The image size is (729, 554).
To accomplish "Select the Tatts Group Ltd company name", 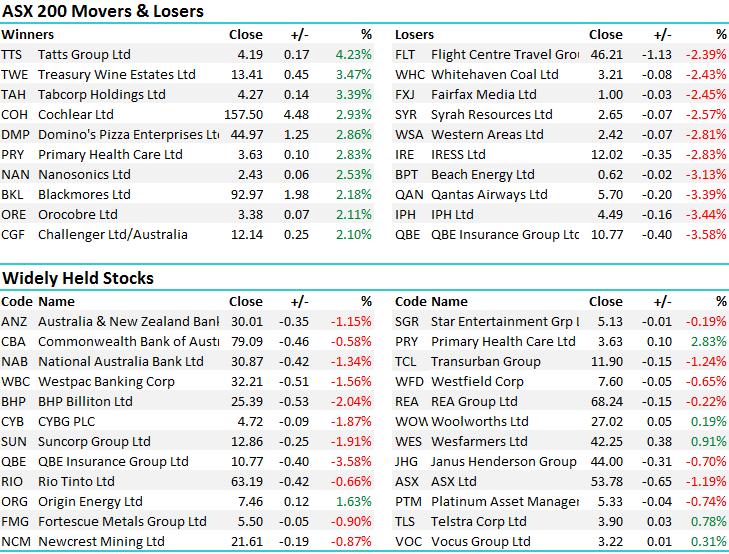I will 84,55.
